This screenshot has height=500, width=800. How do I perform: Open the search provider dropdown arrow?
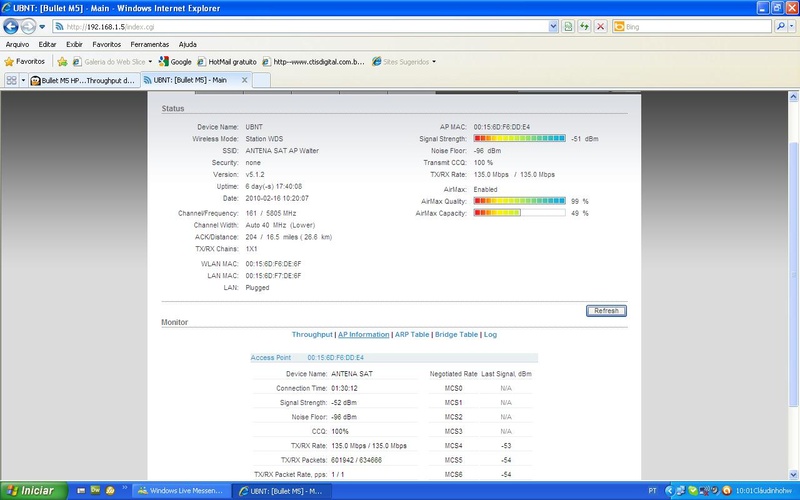[792, 27]
